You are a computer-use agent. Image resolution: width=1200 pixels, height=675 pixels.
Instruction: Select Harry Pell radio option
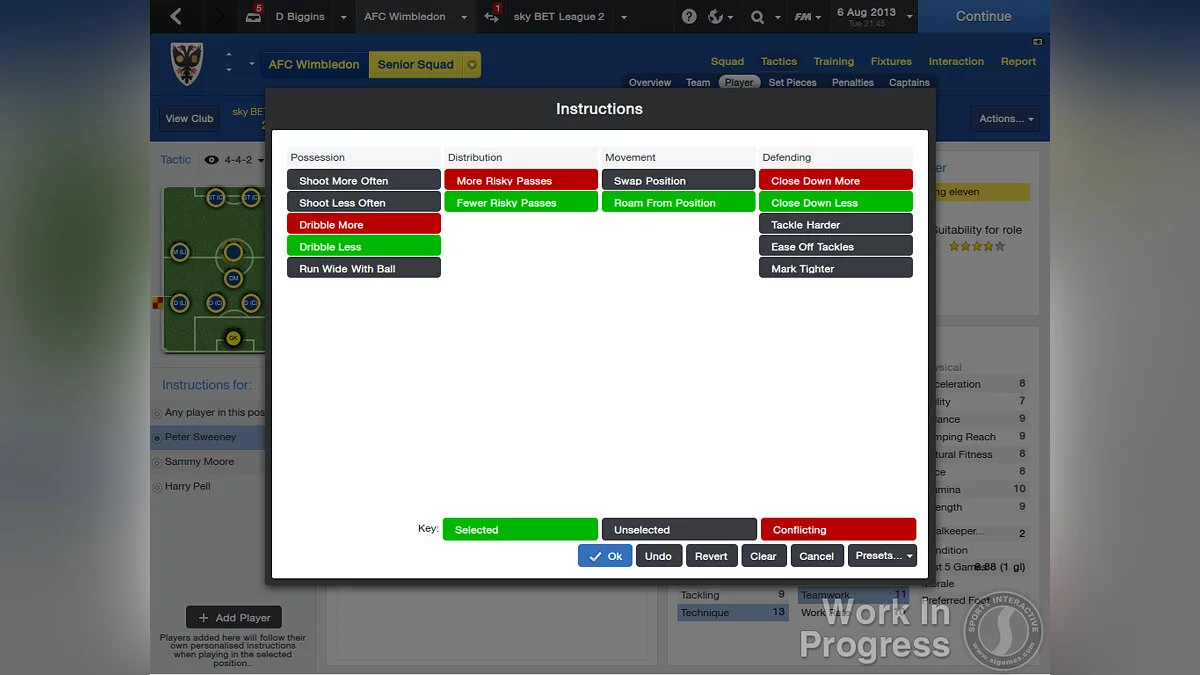[x=157, y=487]
